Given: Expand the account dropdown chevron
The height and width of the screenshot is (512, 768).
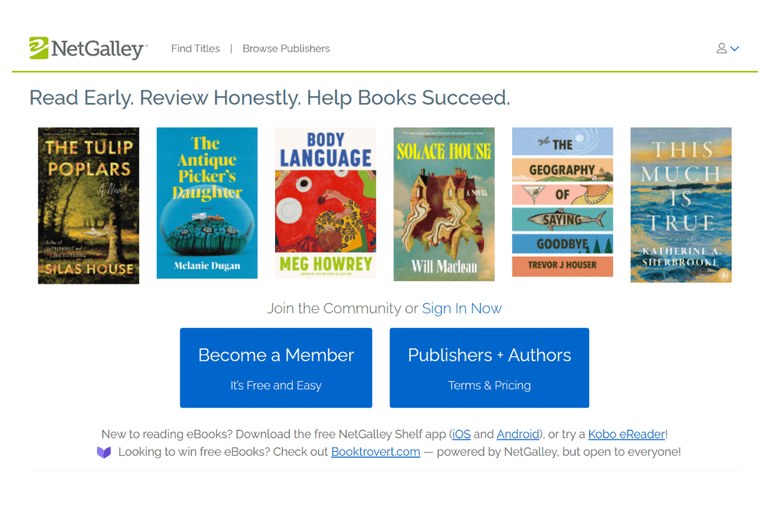Looking at the screenshot, I should (735, 49).
